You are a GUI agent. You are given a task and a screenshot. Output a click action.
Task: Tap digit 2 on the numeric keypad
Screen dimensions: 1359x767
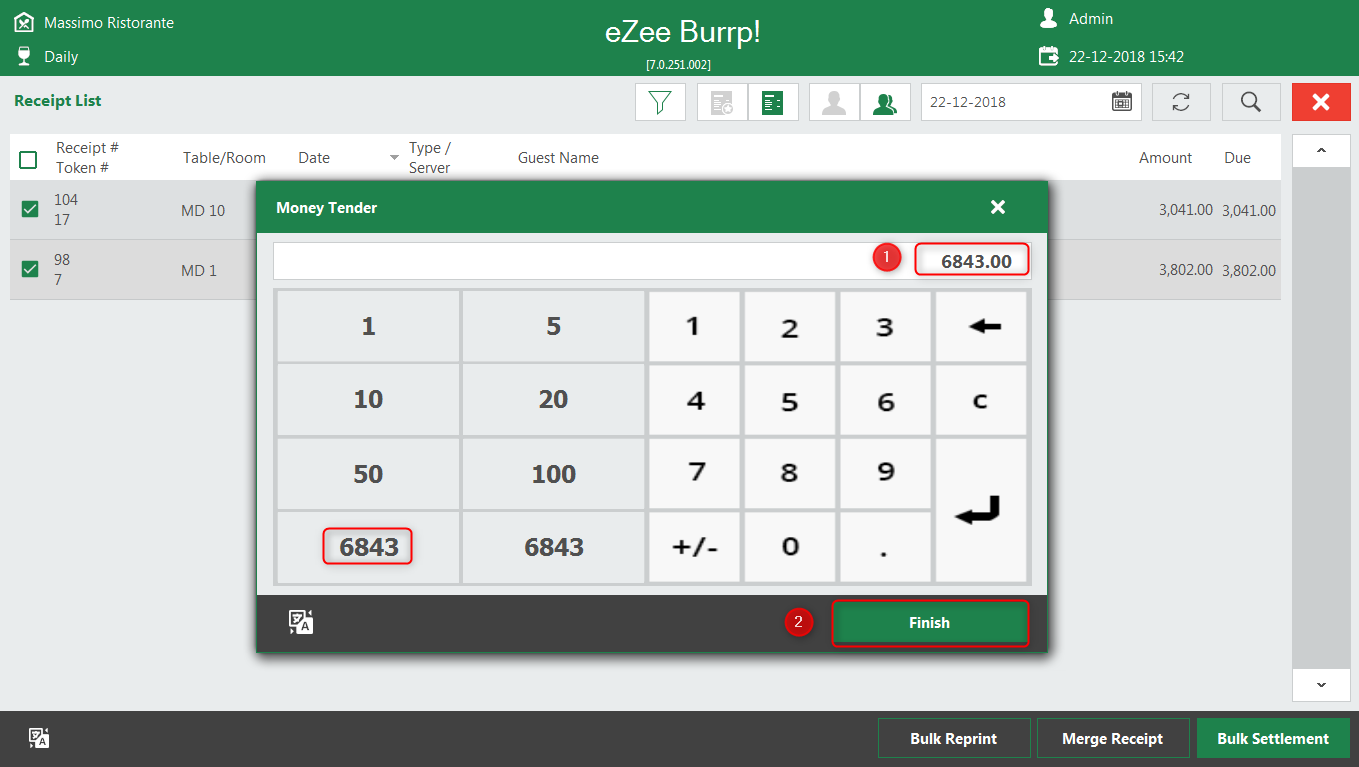tap(789, 326)
